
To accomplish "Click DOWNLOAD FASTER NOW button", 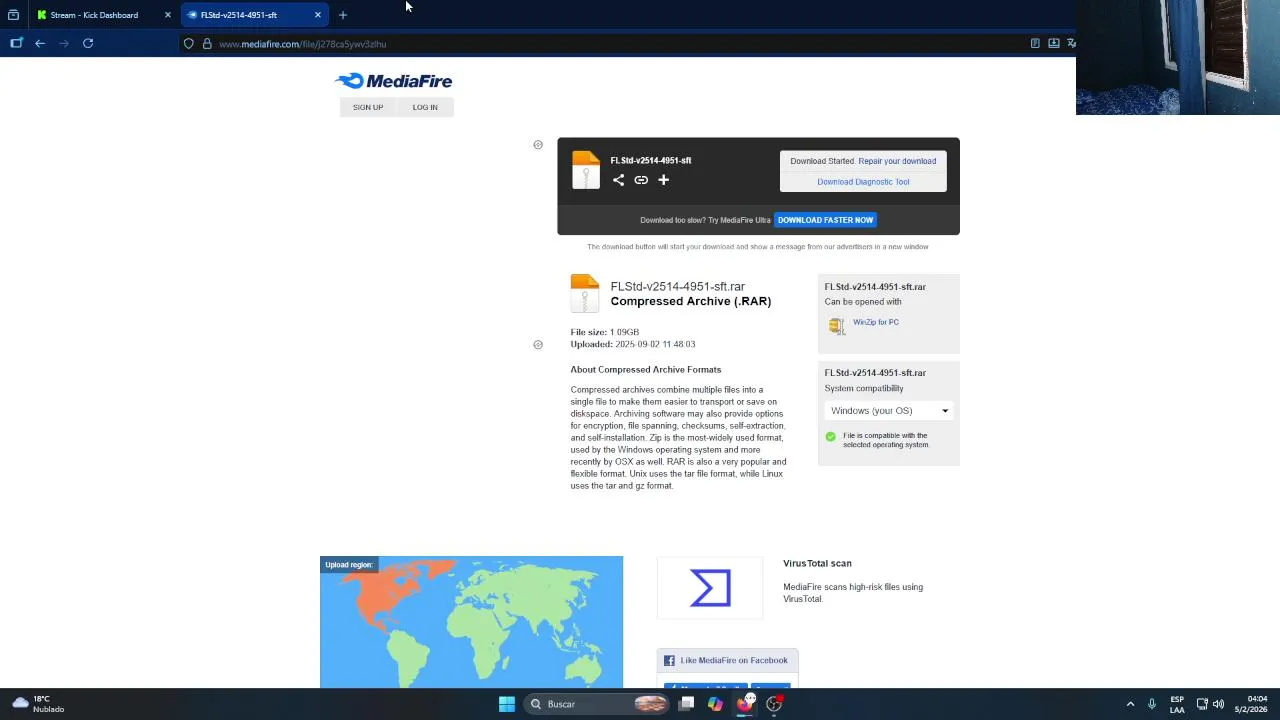I will click(825, 220).
